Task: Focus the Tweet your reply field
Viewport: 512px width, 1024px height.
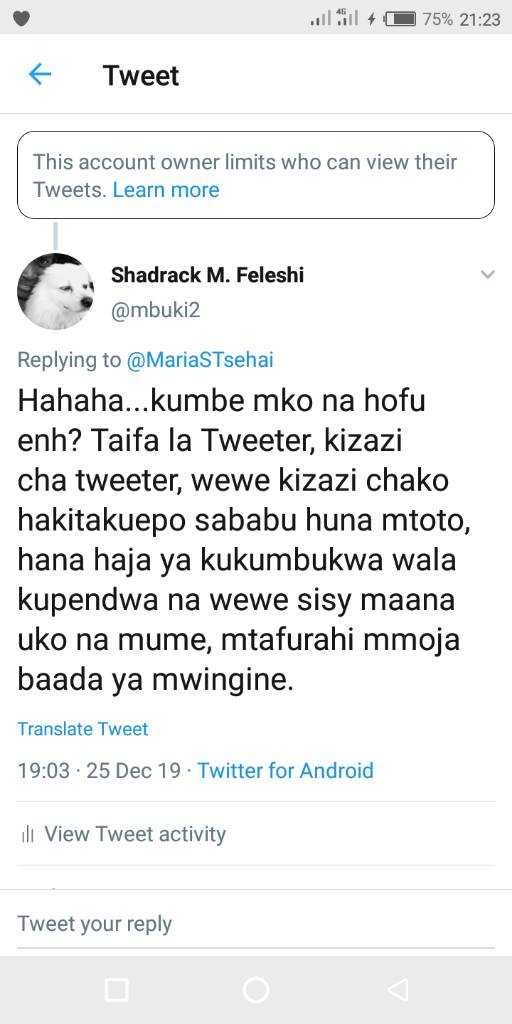Action: [x=256, y=924]
